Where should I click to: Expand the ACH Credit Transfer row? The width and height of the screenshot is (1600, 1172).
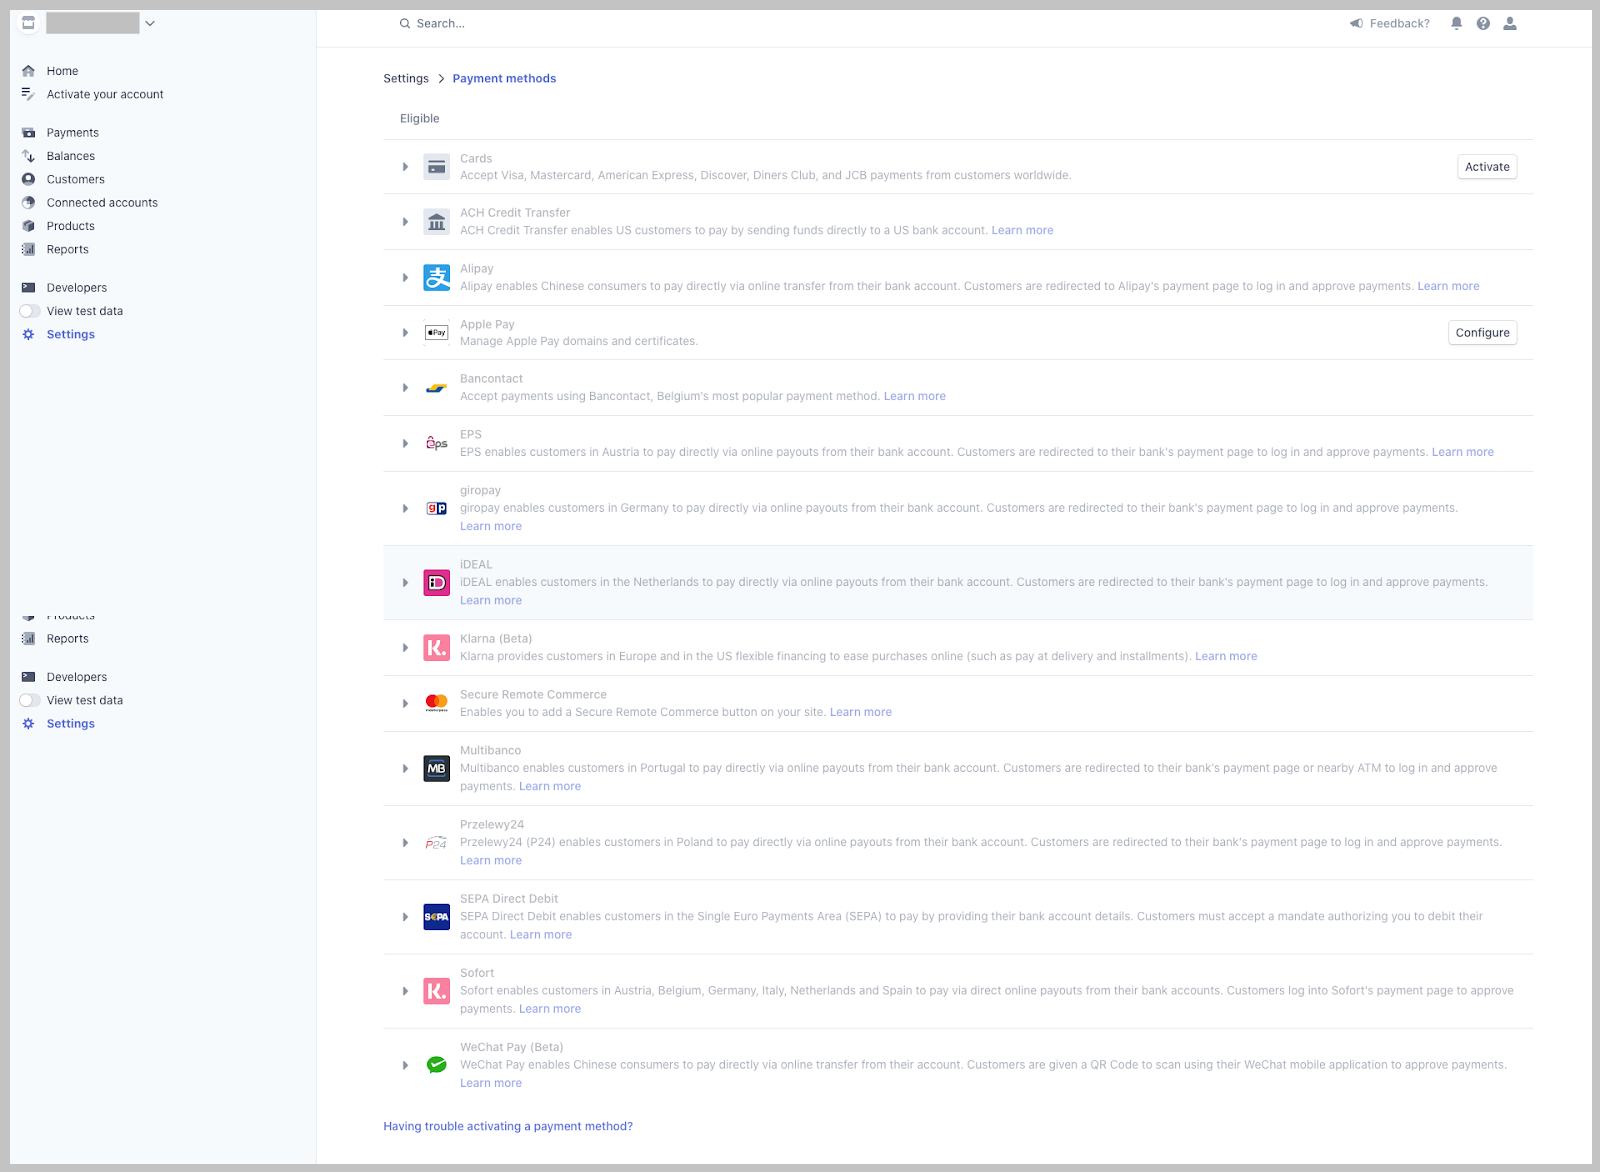coord(405,222)
